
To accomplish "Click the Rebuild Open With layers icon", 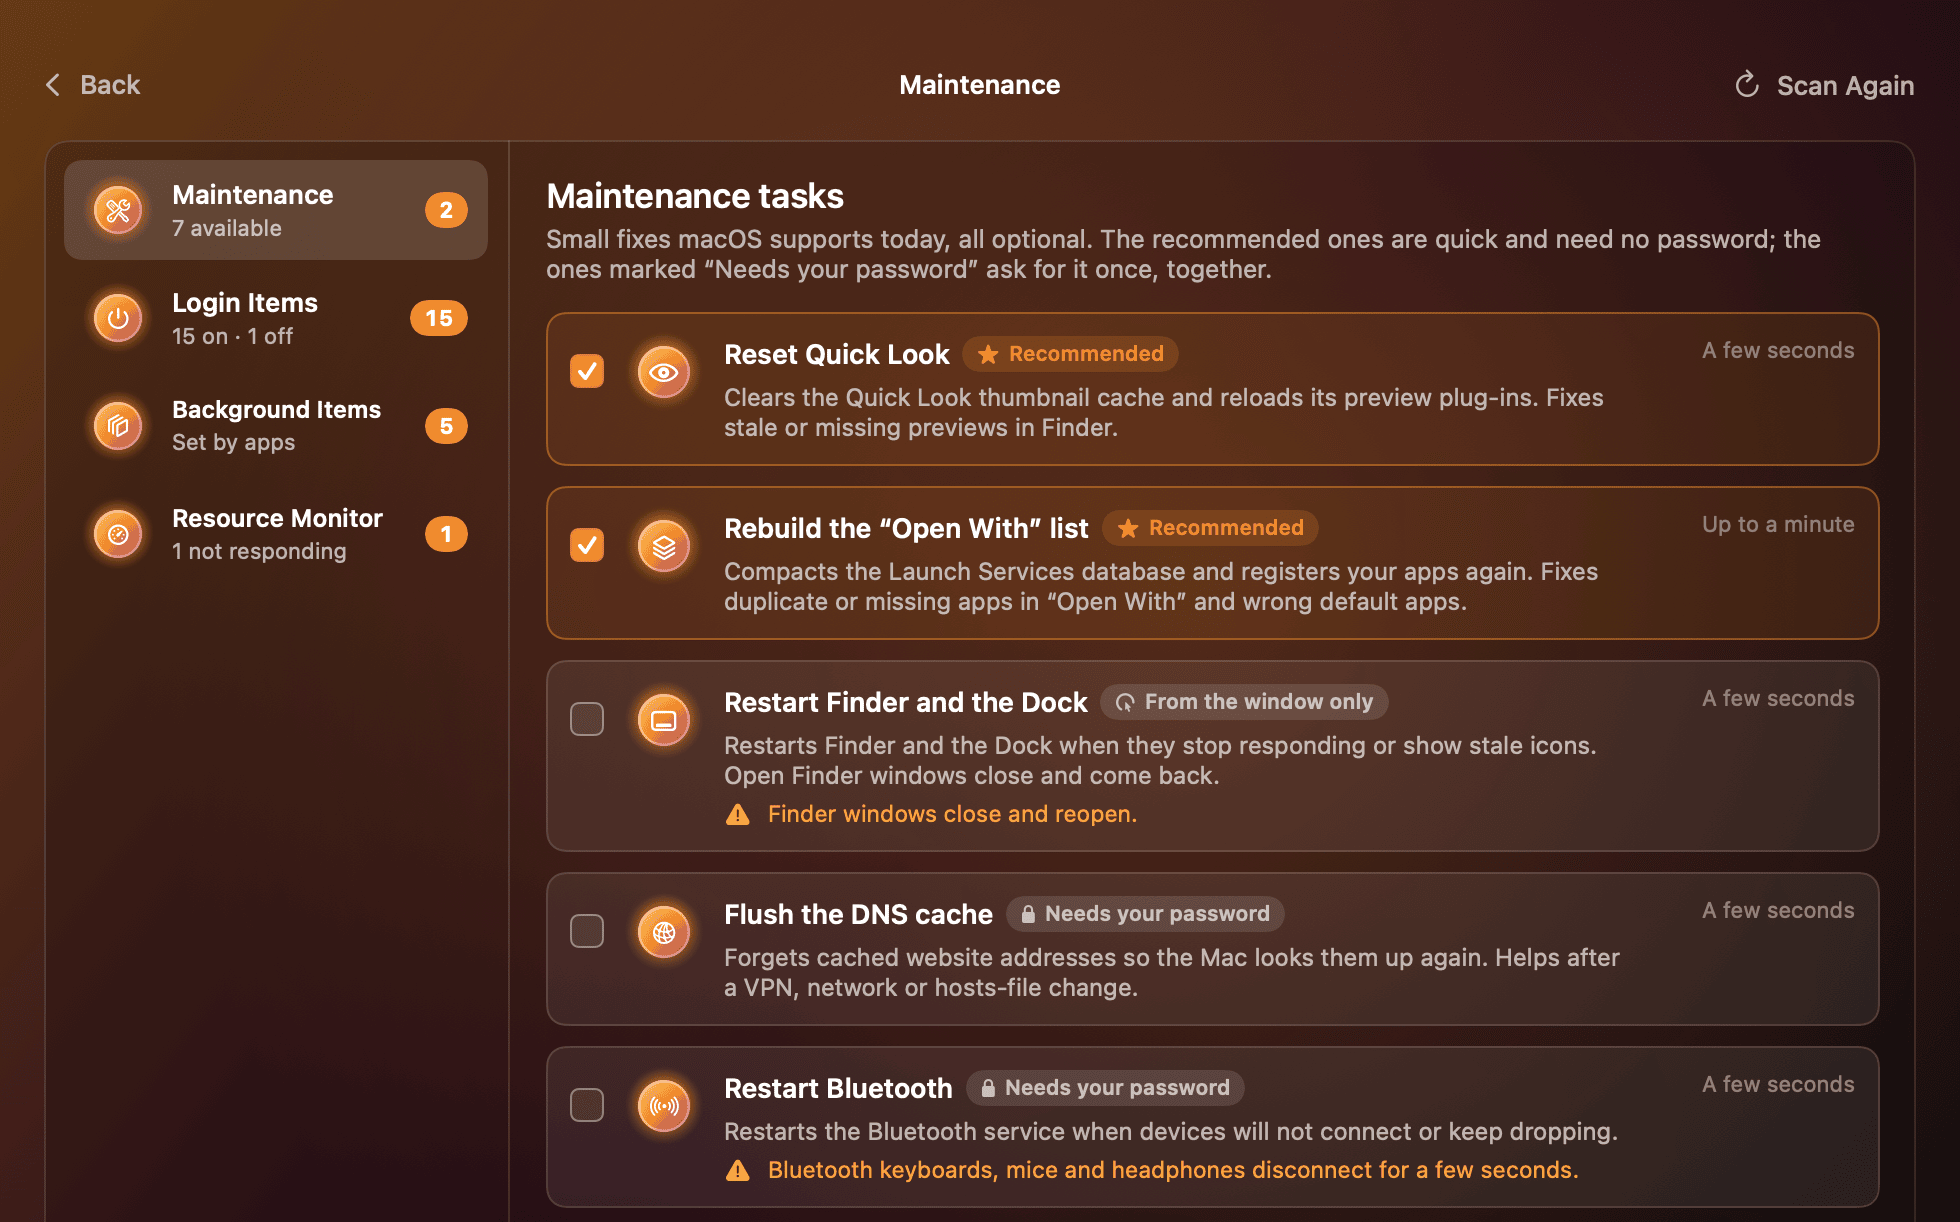I will click(664, 546).
